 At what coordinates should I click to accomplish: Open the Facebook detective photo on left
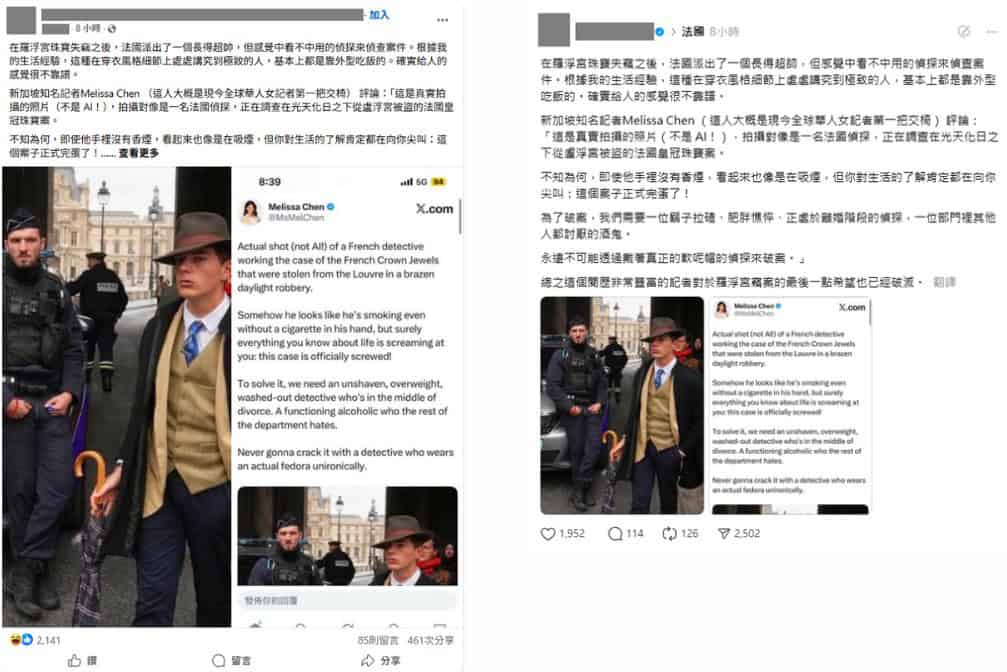tap(117, 396)
